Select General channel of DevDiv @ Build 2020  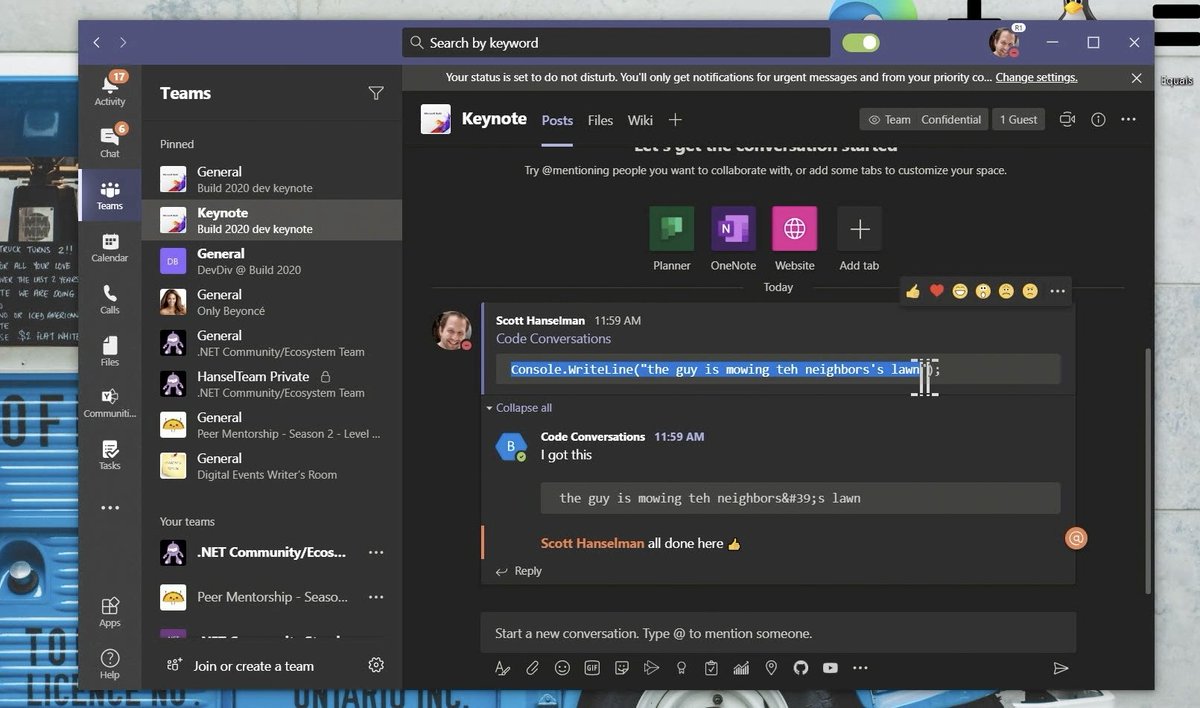click(272, 261)
